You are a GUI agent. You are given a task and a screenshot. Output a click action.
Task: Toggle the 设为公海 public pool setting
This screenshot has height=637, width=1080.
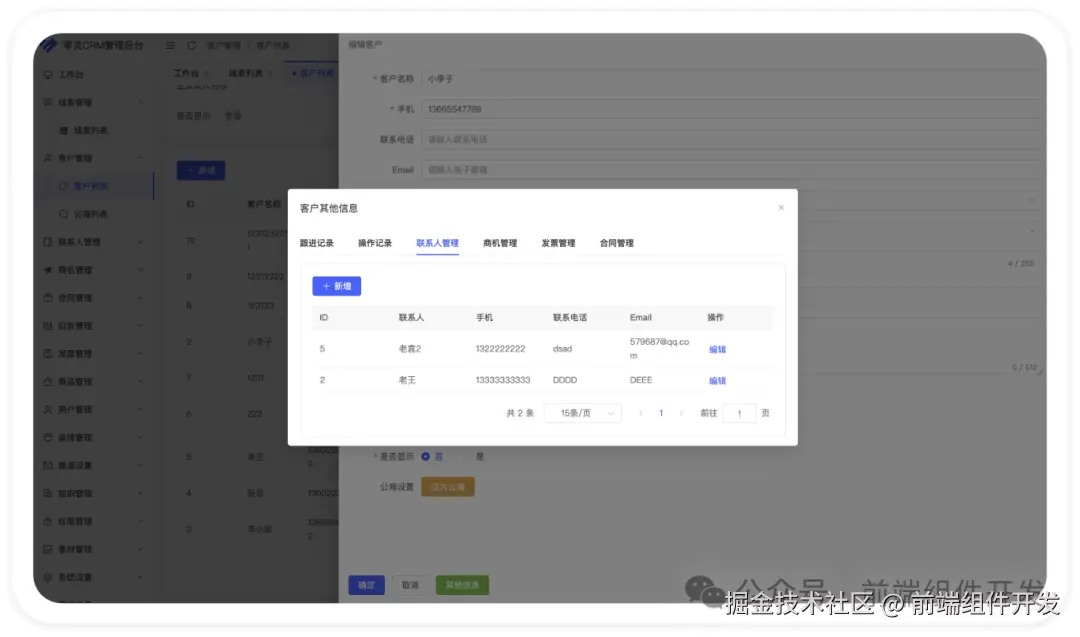click(x=448, y=487)
